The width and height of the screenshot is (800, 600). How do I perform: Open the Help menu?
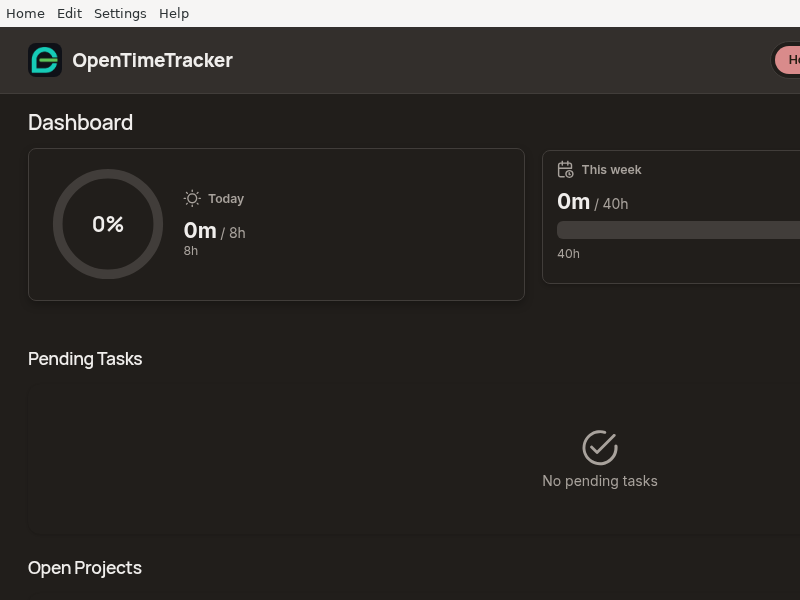tap(173, 13)
